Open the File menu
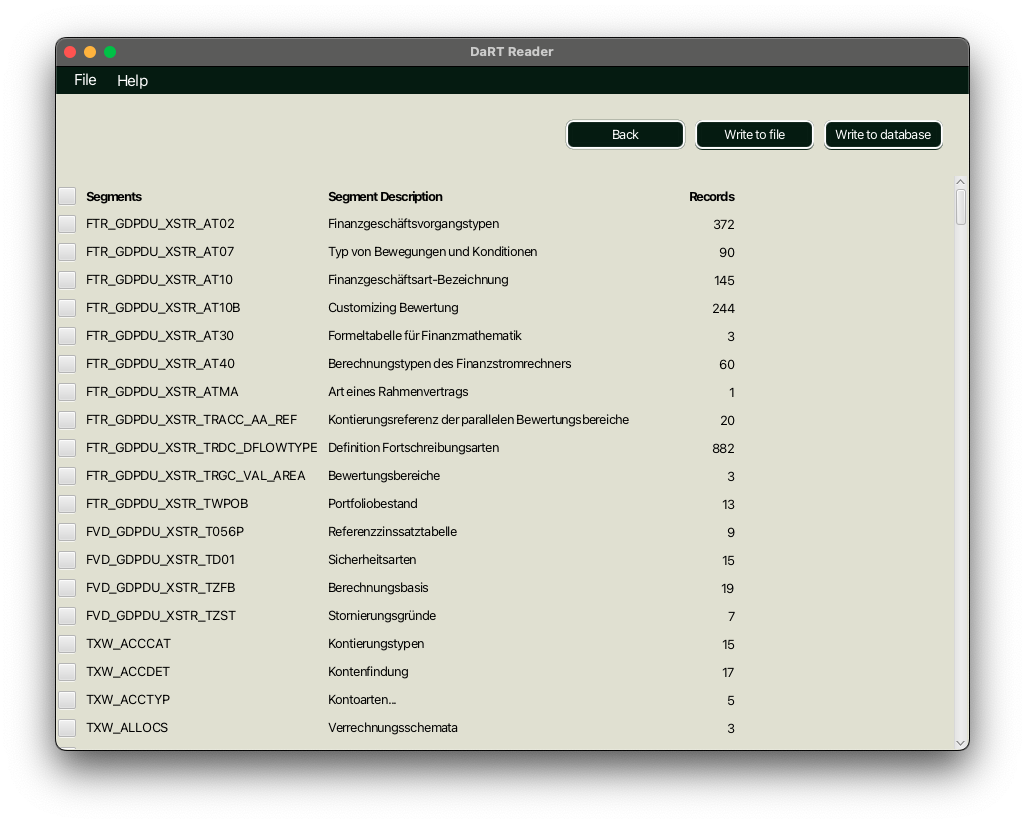The height and width of the screenshot is (824, 1025). coord(85,80)
